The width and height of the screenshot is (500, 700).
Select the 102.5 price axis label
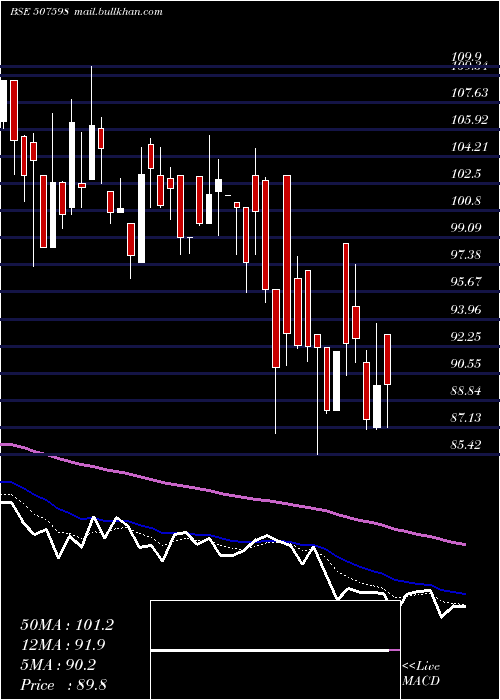pos(467,174)
